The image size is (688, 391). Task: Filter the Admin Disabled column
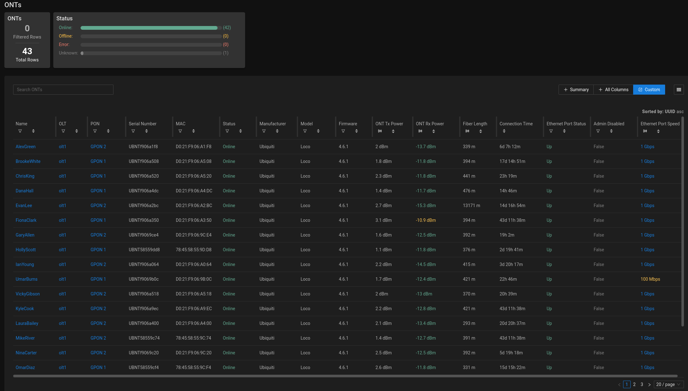(x=598, y=131)
